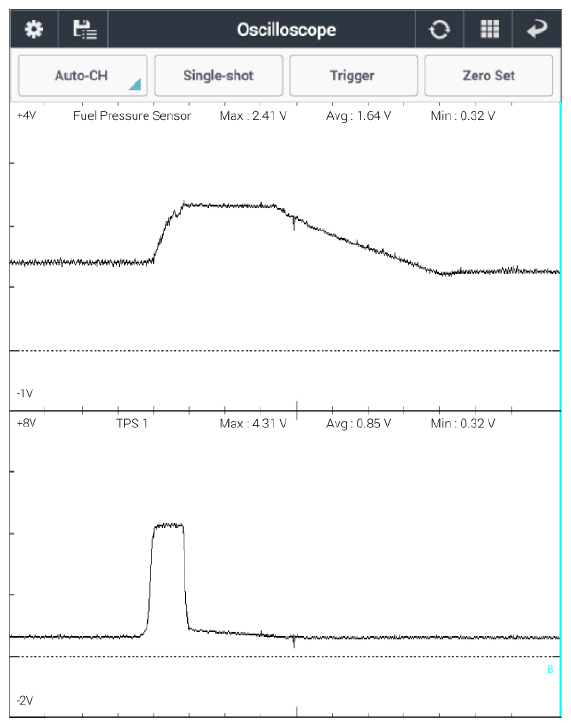
Task: Click the TPS 1 Avg 0.85 V readout
Action: [x=358, y=423]
